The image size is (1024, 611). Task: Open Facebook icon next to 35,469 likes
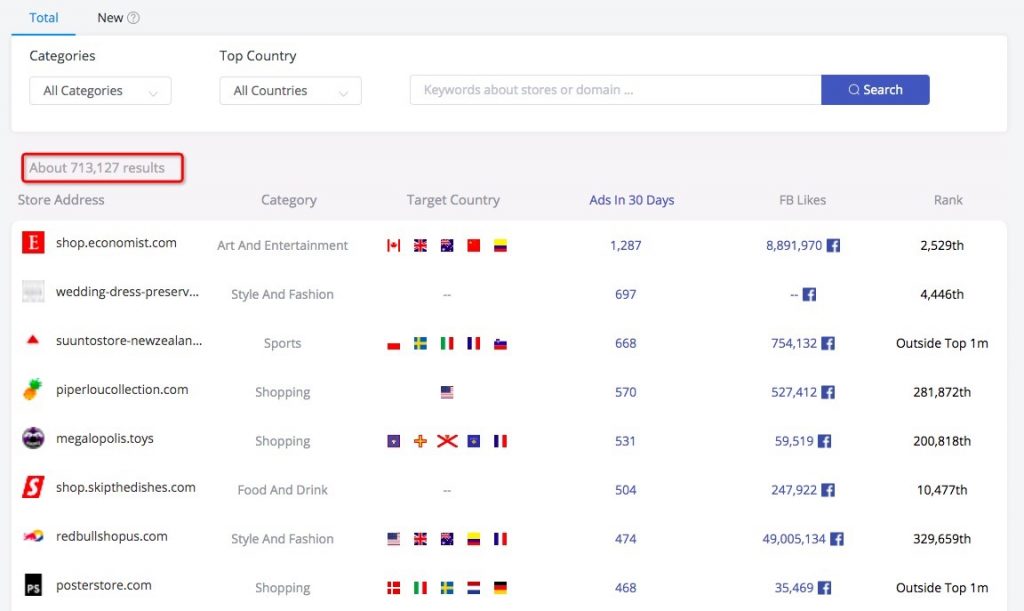pos(824,588)
